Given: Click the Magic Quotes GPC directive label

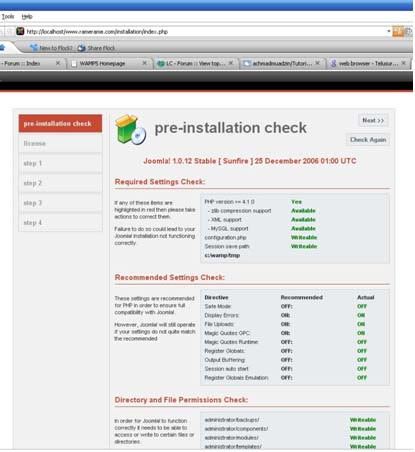Looking at the screenshot, I should 227,333.
